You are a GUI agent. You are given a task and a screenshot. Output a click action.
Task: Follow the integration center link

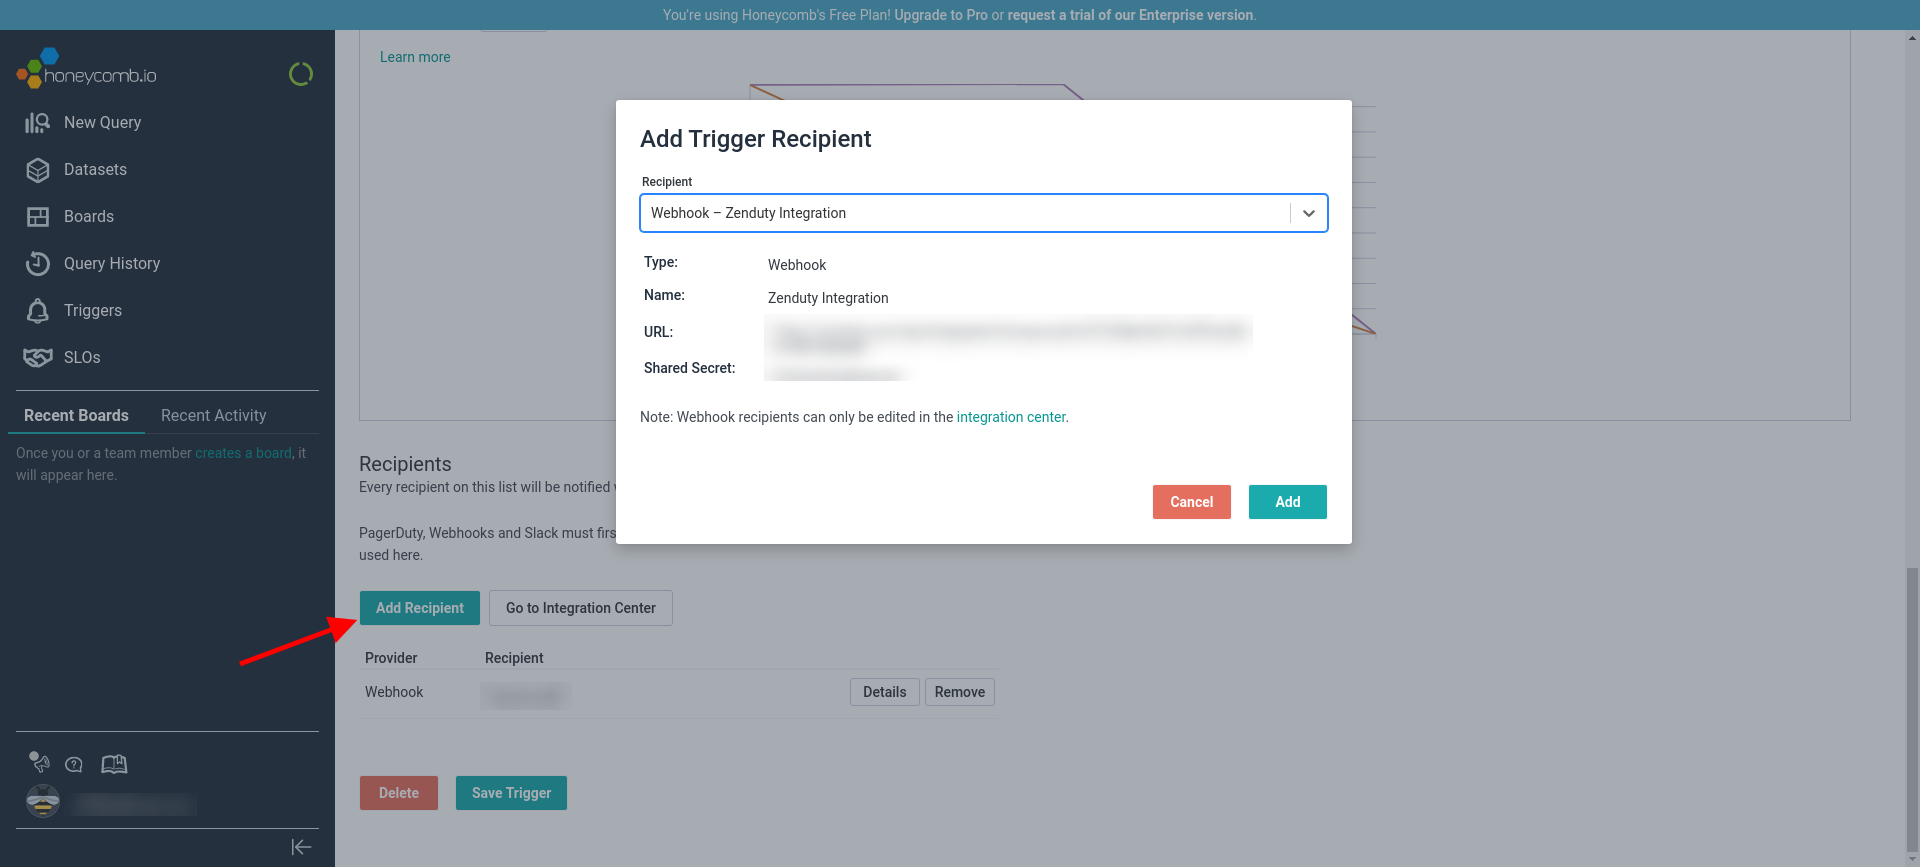click(1011, 417)
